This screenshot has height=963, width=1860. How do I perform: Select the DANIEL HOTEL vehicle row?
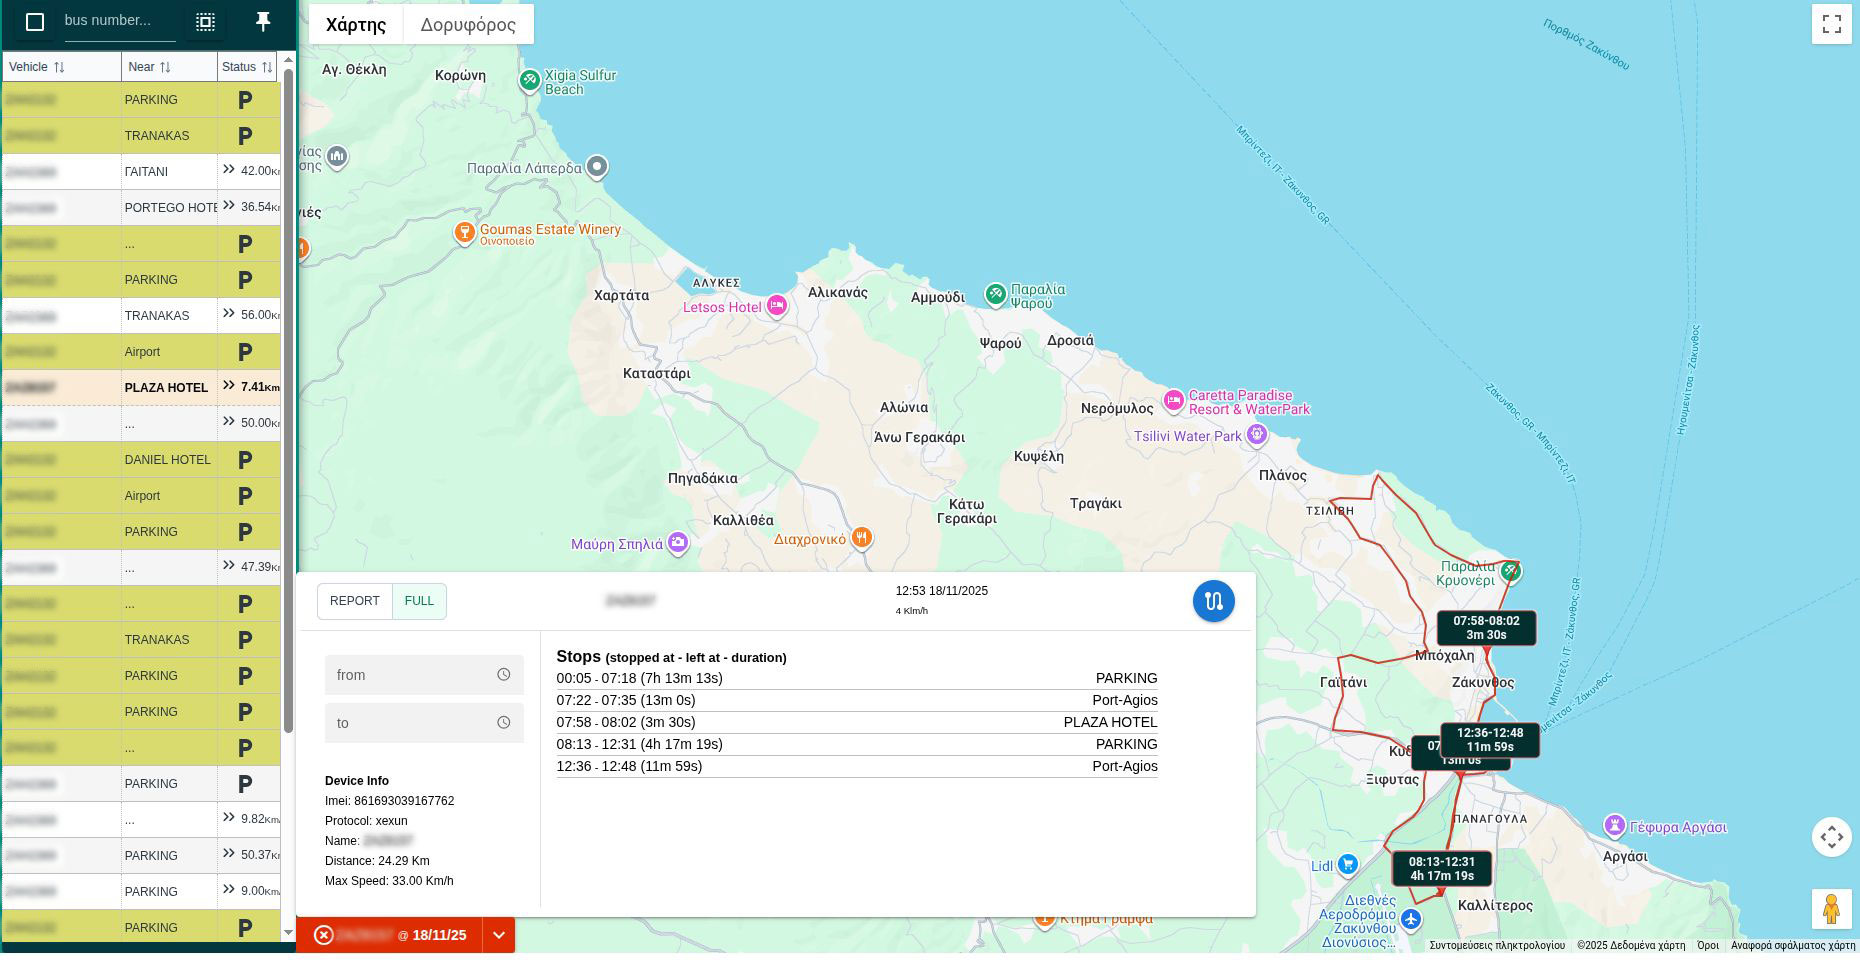(141, 460)
